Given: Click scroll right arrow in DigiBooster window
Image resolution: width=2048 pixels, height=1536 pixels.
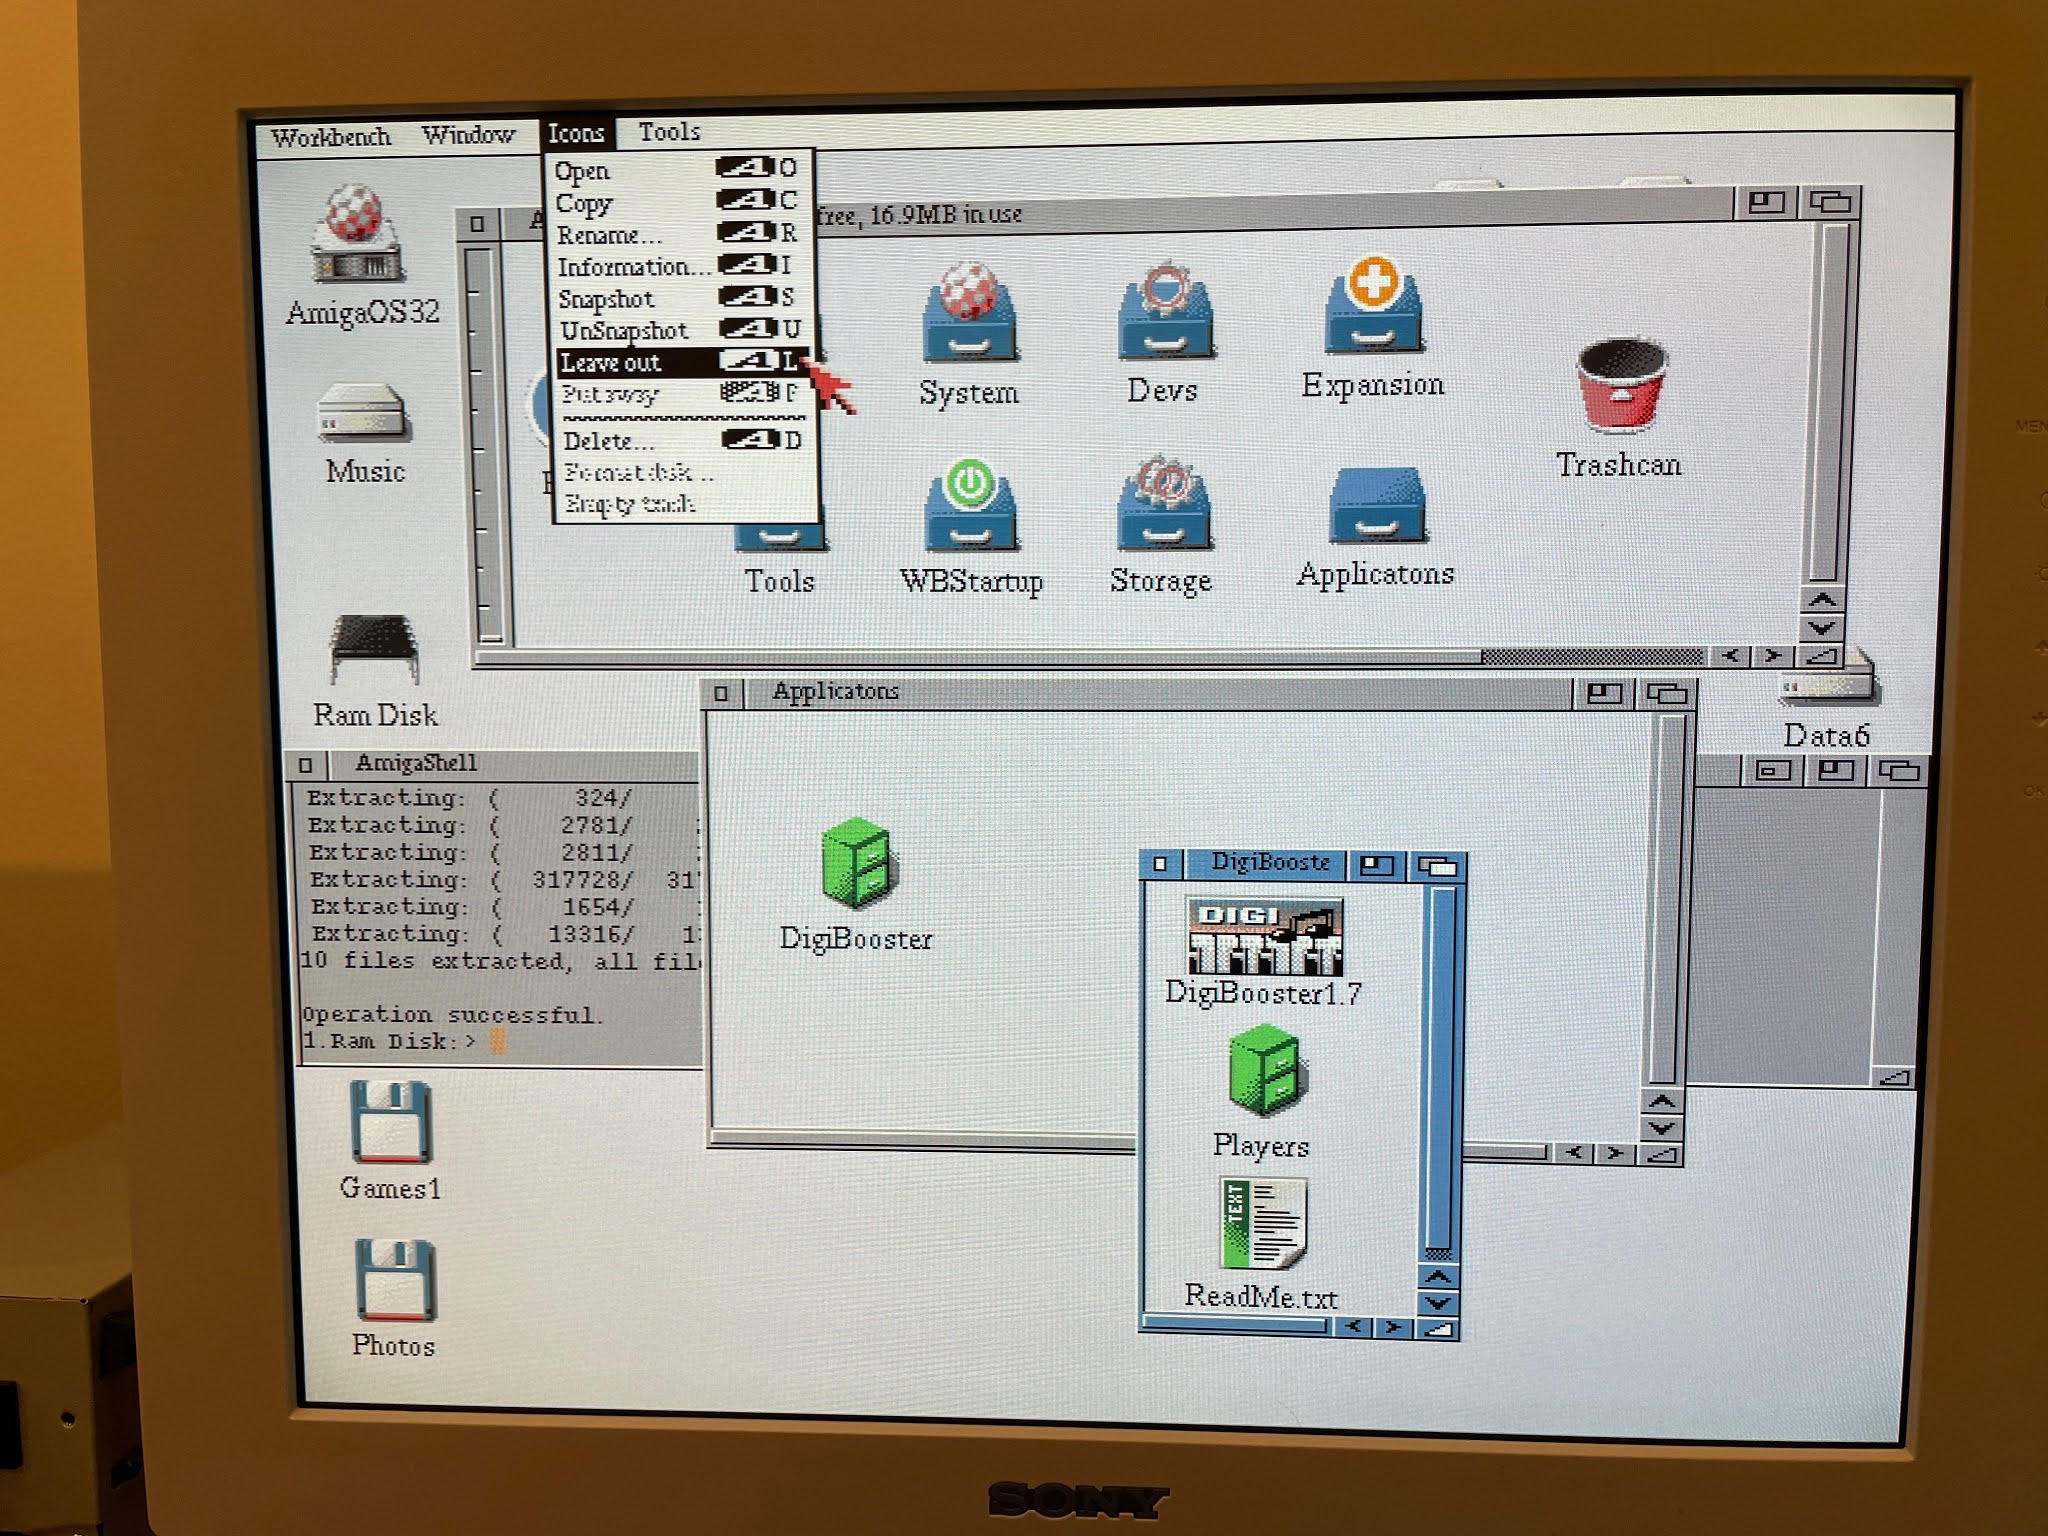Looking at the screenshot, I should [1394, 1328].
